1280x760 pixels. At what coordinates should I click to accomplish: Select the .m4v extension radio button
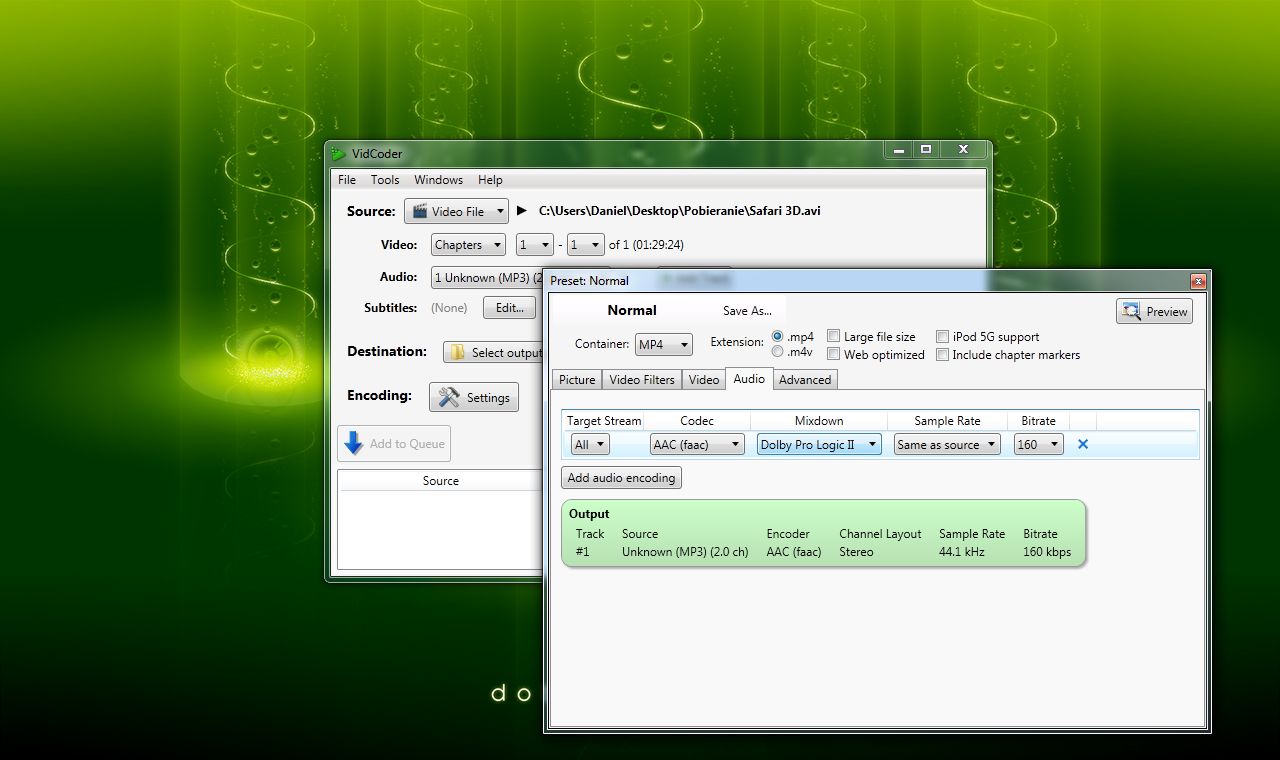777,351
